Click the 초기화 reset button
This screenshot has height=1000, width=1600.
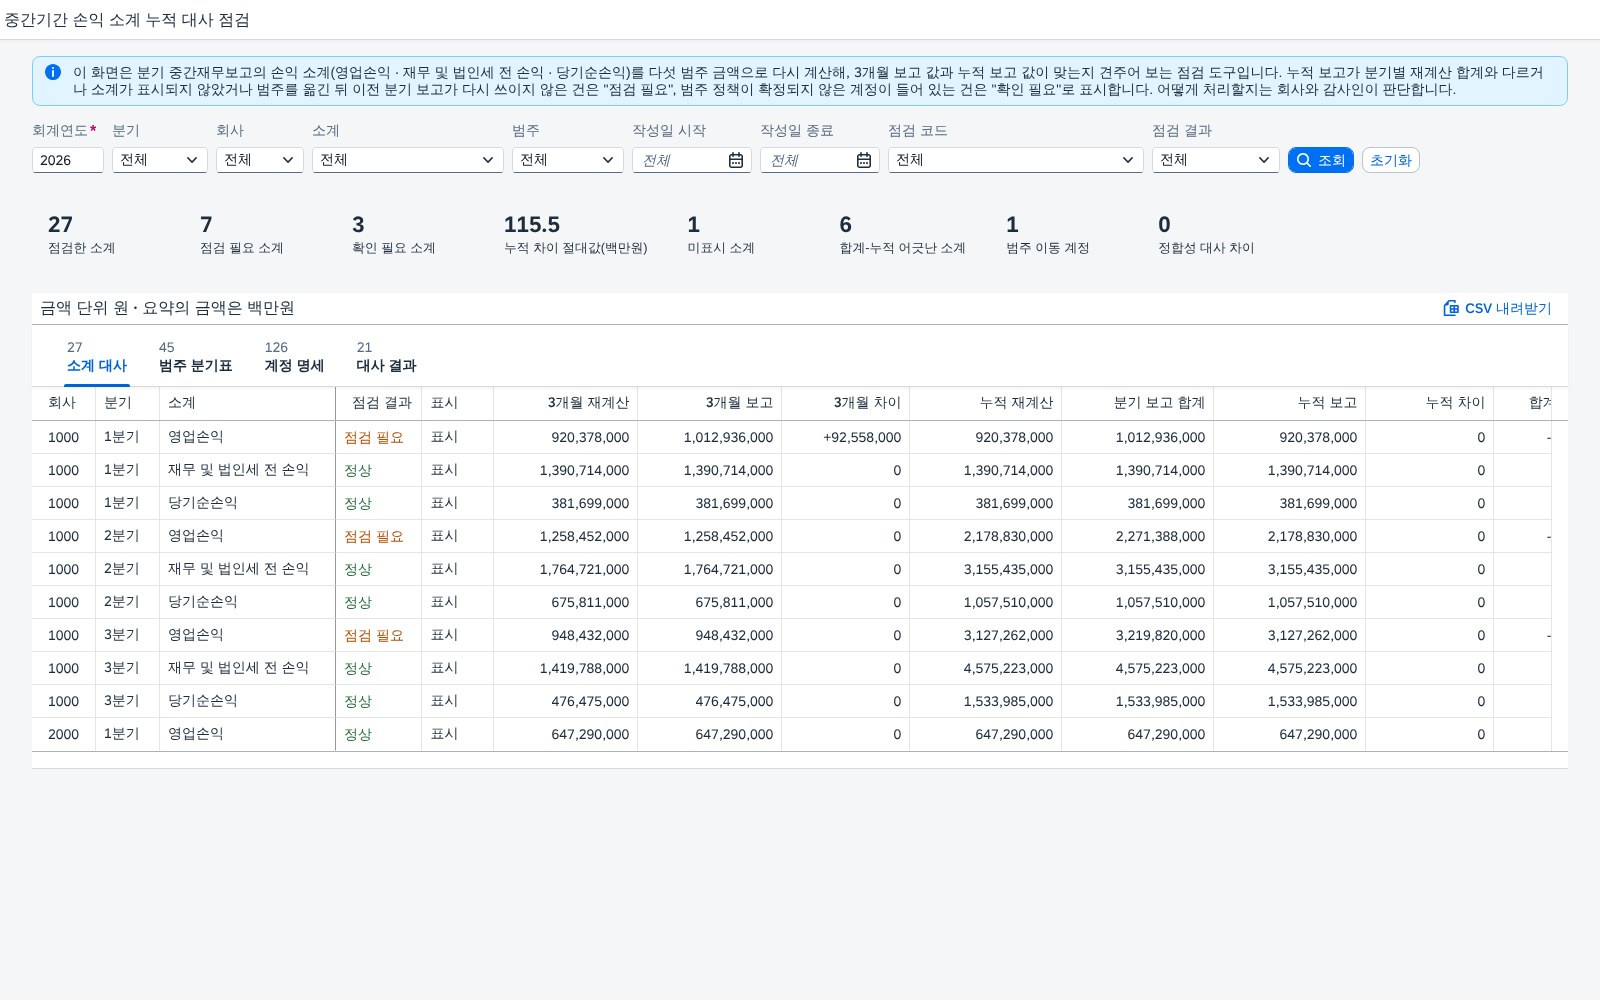[x=1391, y=160]
